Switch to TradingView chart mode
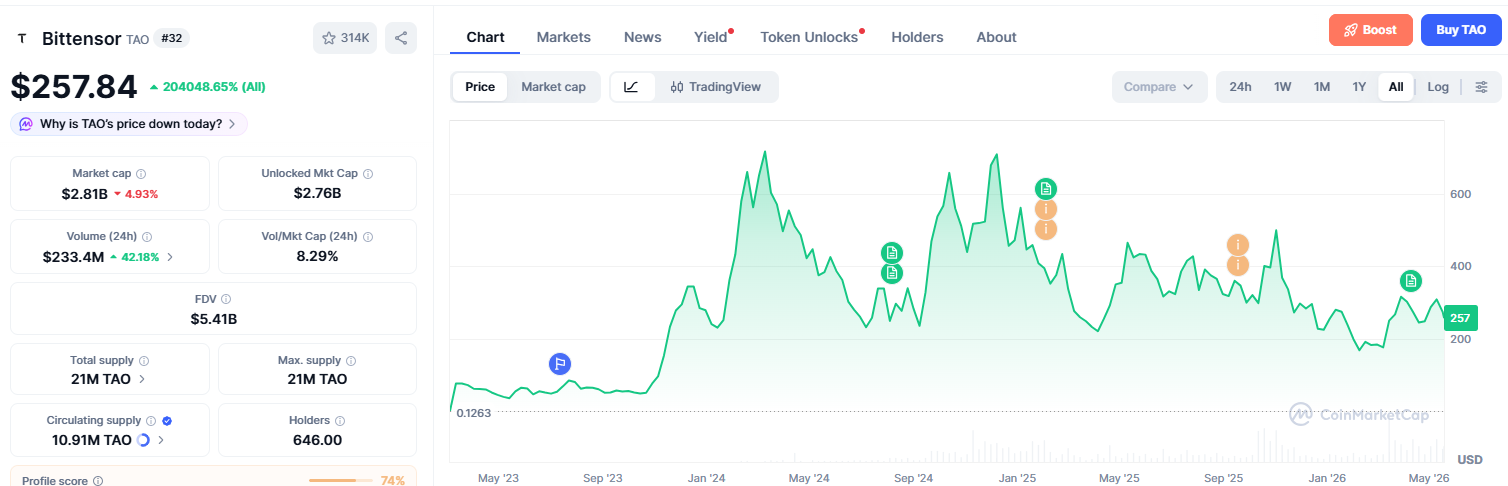1508x486 pixels. (x=716, y=87)
